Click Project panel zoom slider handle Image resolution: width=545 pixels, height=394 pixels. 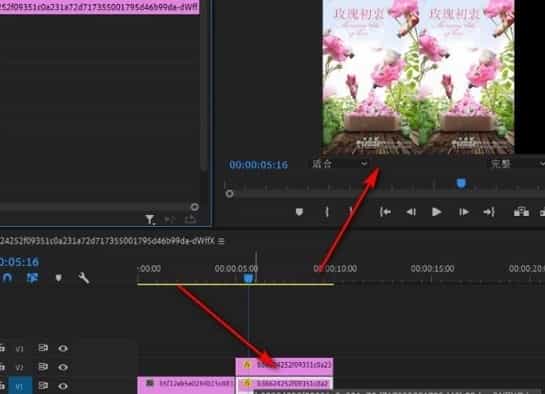tap(194, 207)
